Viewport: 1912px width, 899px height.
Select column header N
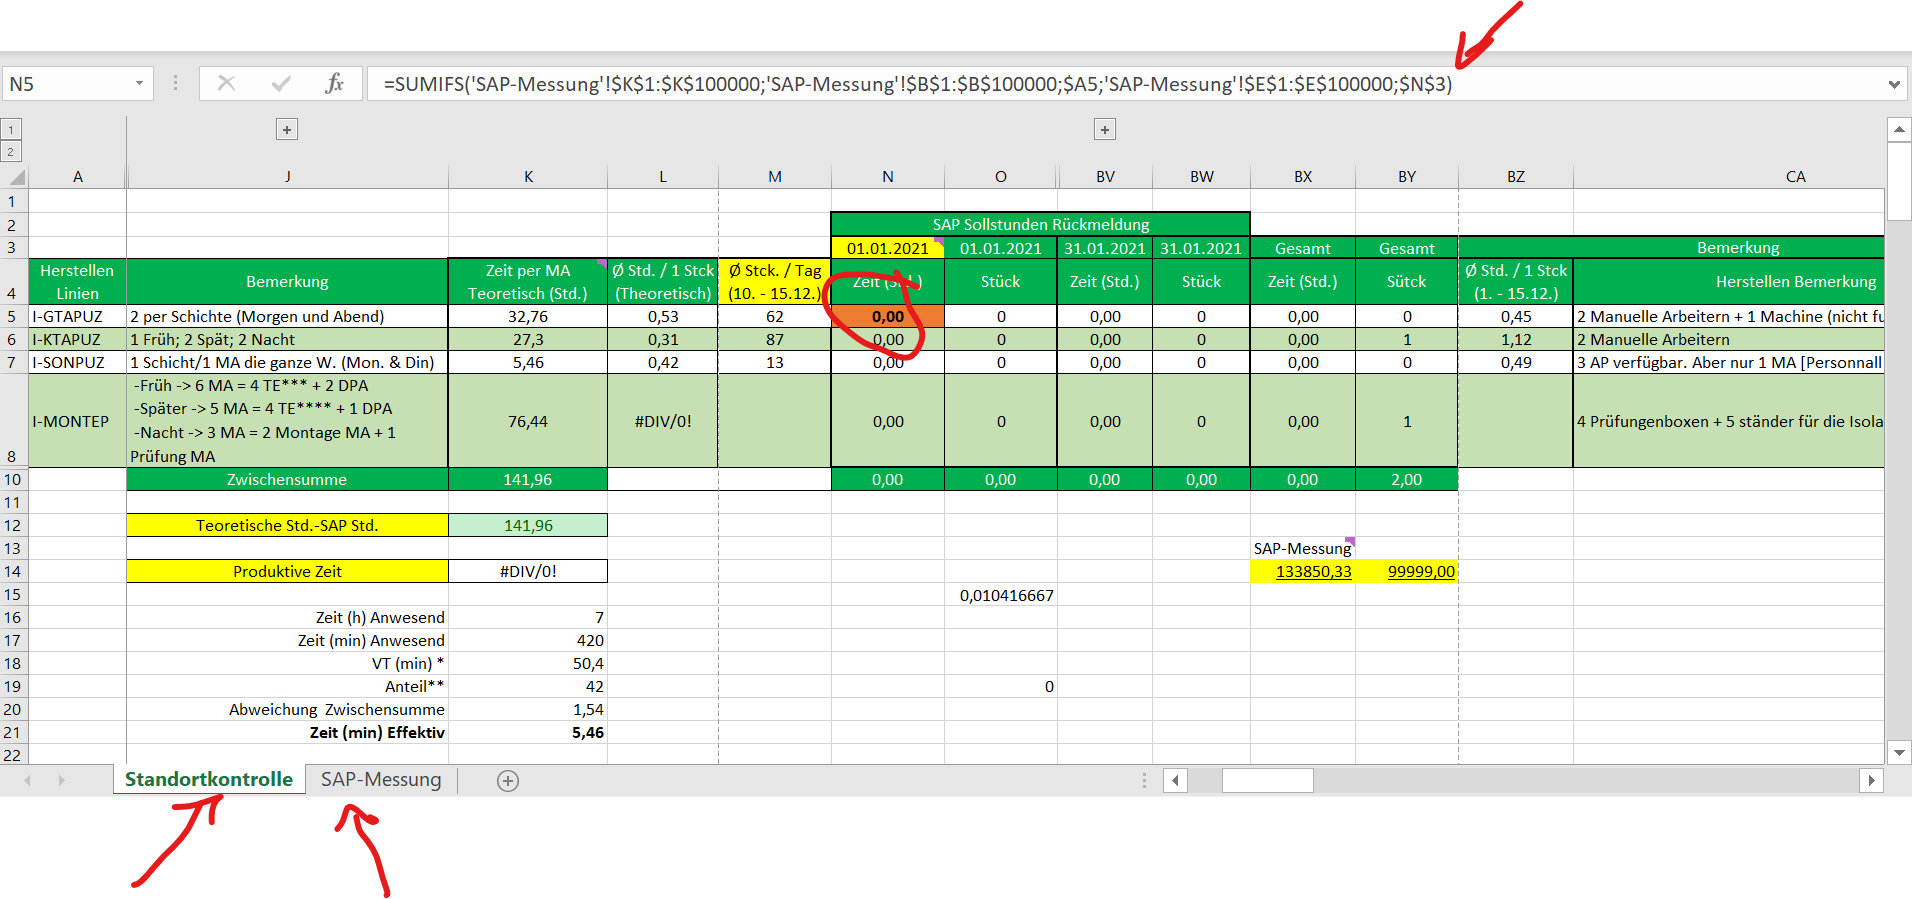(887, 176)
